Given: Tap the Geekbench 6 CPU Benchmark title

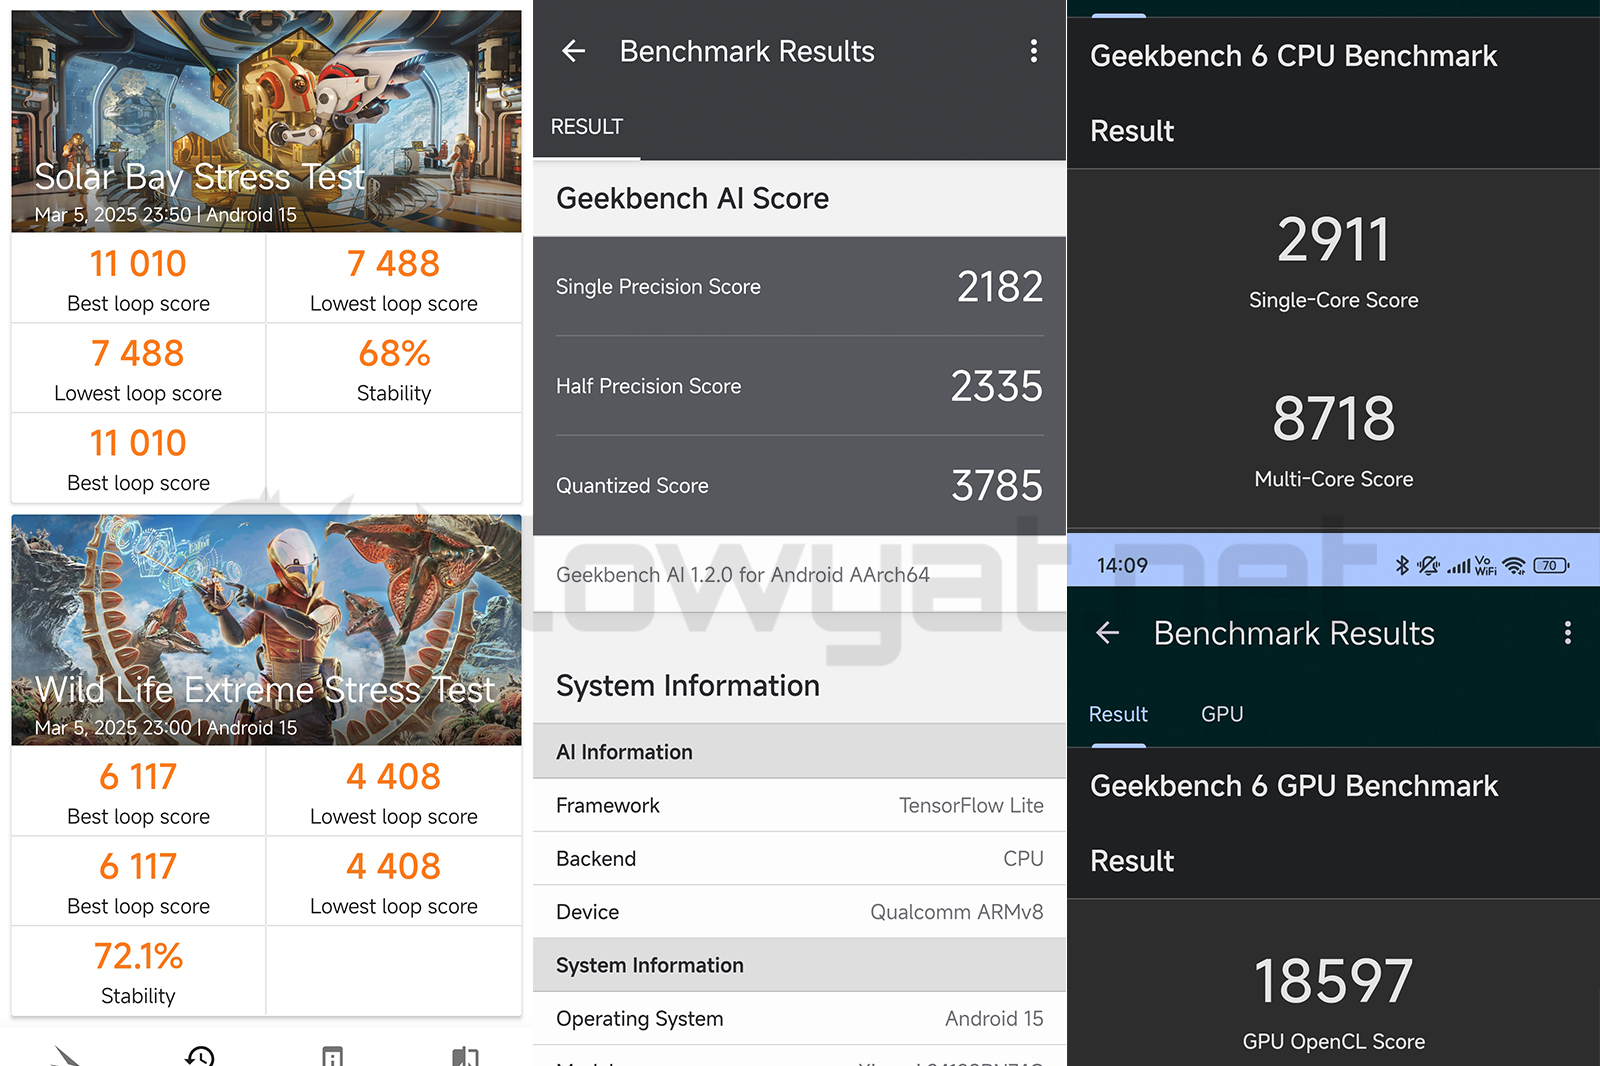Looking at the screenshot, I should click(1293, 56).
